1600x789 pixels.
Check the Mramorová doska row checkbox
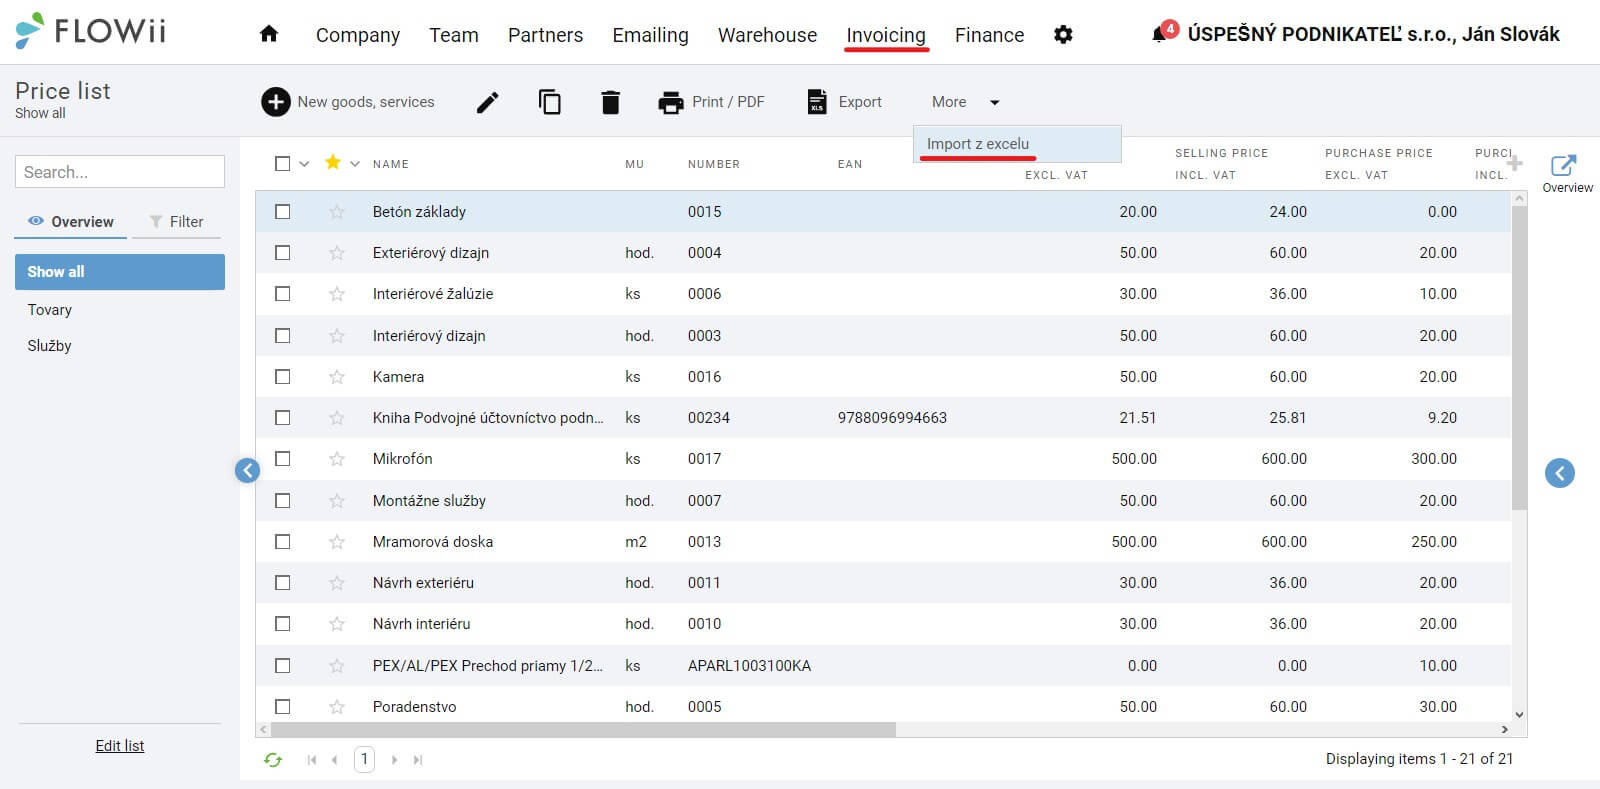[283, 542]
